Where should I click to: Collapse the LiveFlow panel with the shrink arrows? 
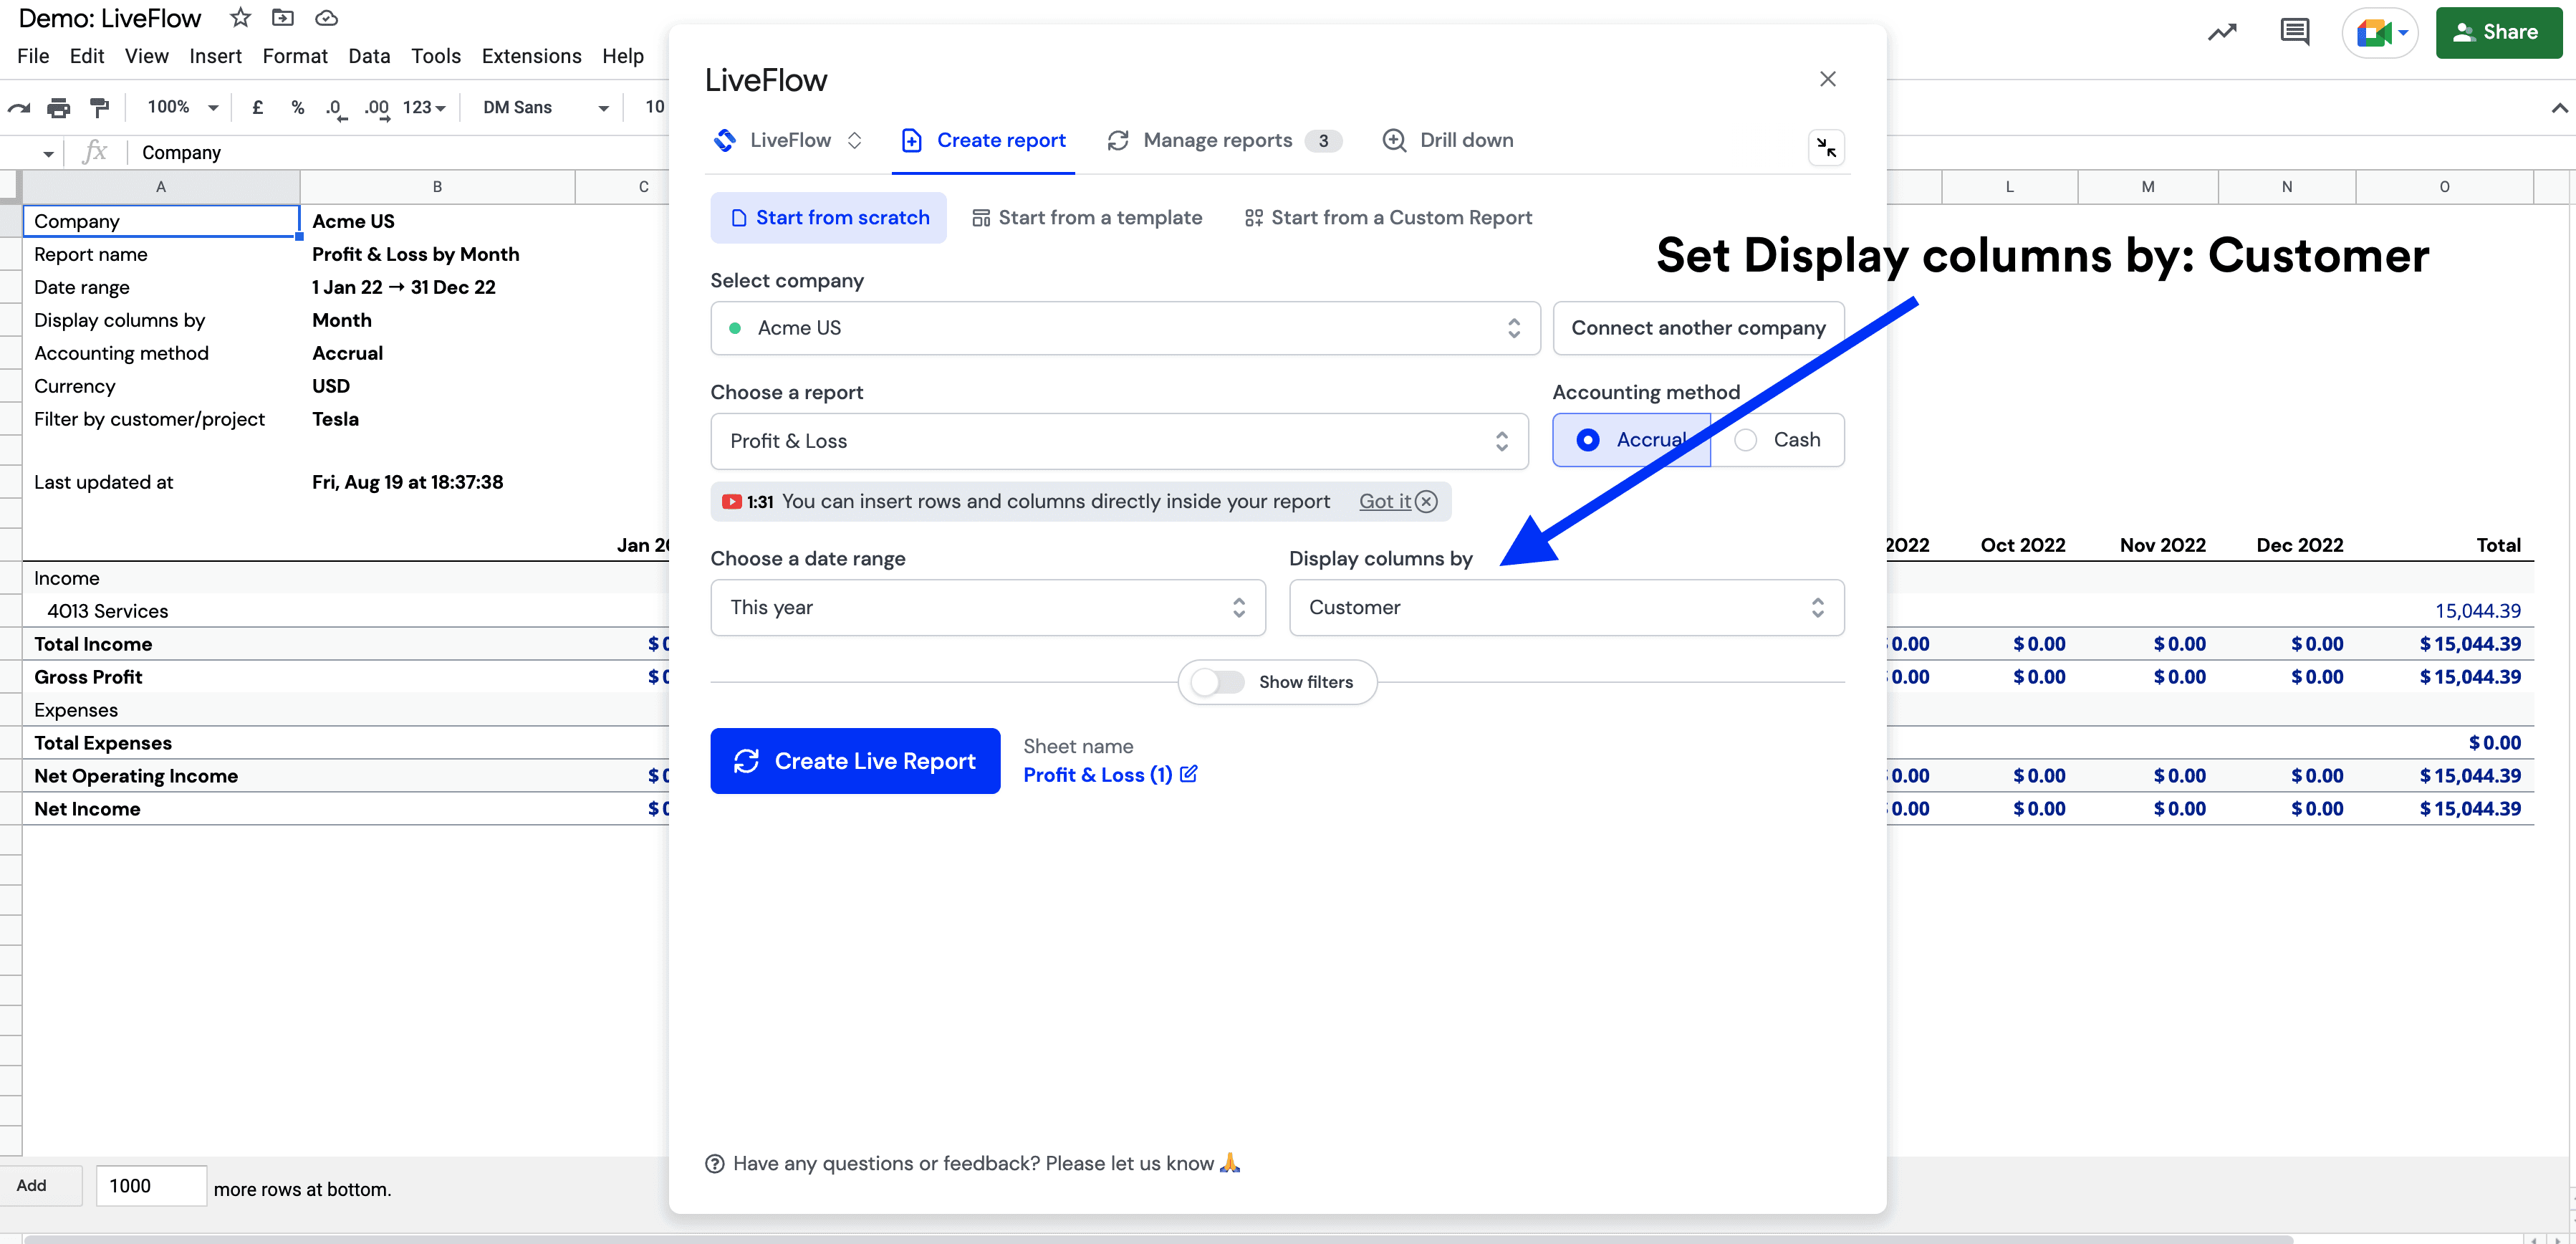tap(1826, 147)
